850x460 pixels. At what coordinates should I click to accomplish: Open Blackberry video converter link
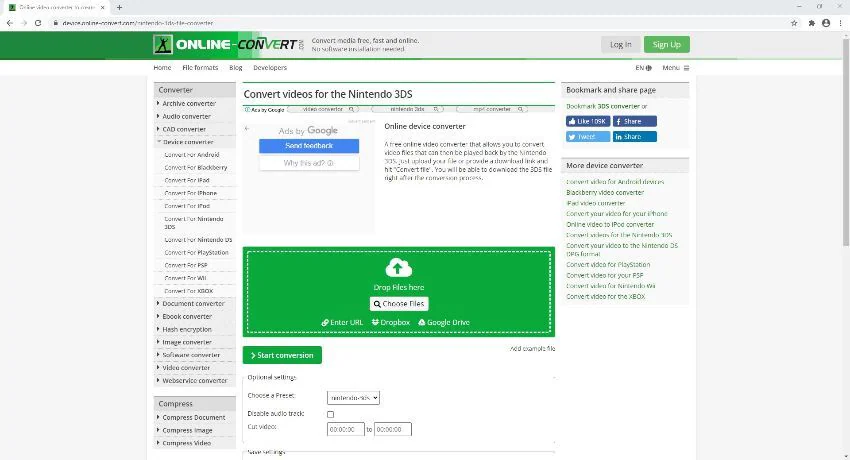tap(605, 193)
